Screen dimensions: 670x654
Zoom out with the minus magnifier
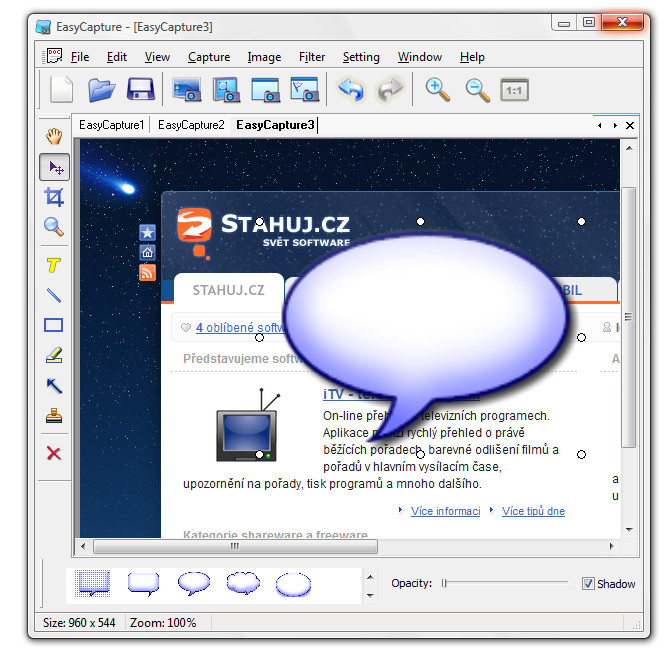click(477, 91)
